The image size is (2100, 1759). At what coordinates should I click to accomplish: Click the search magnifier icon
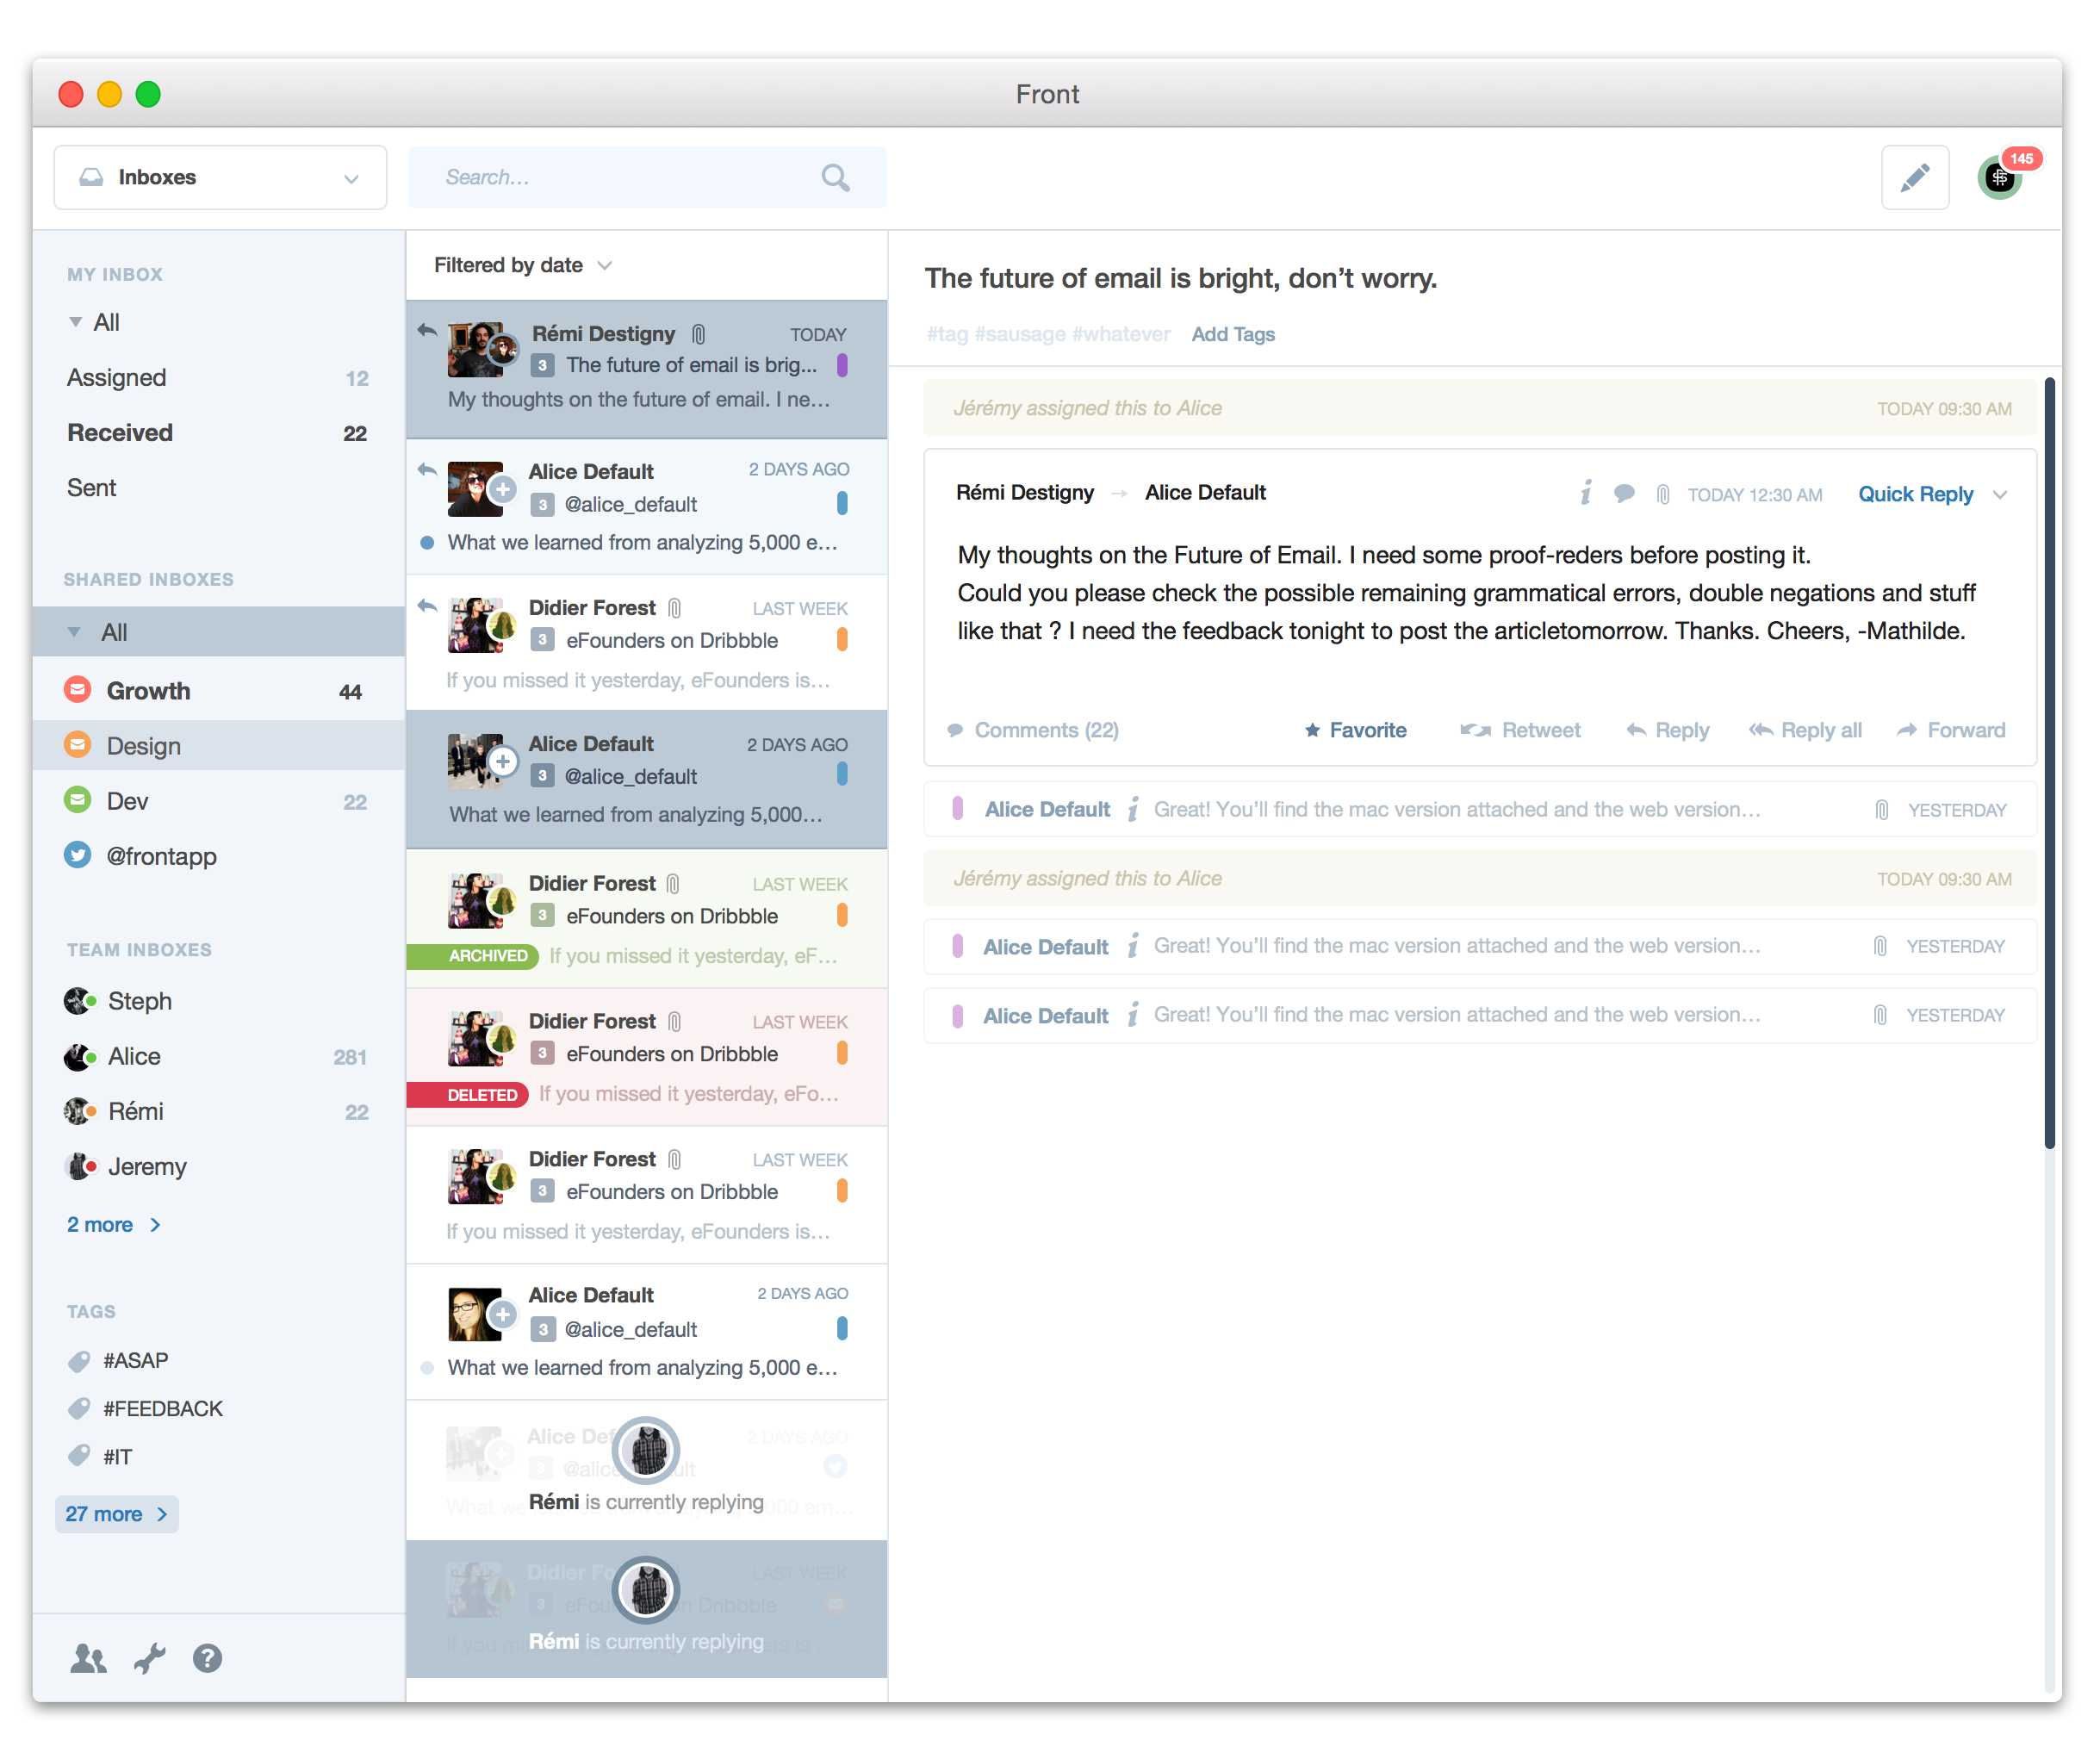point(835,178)
